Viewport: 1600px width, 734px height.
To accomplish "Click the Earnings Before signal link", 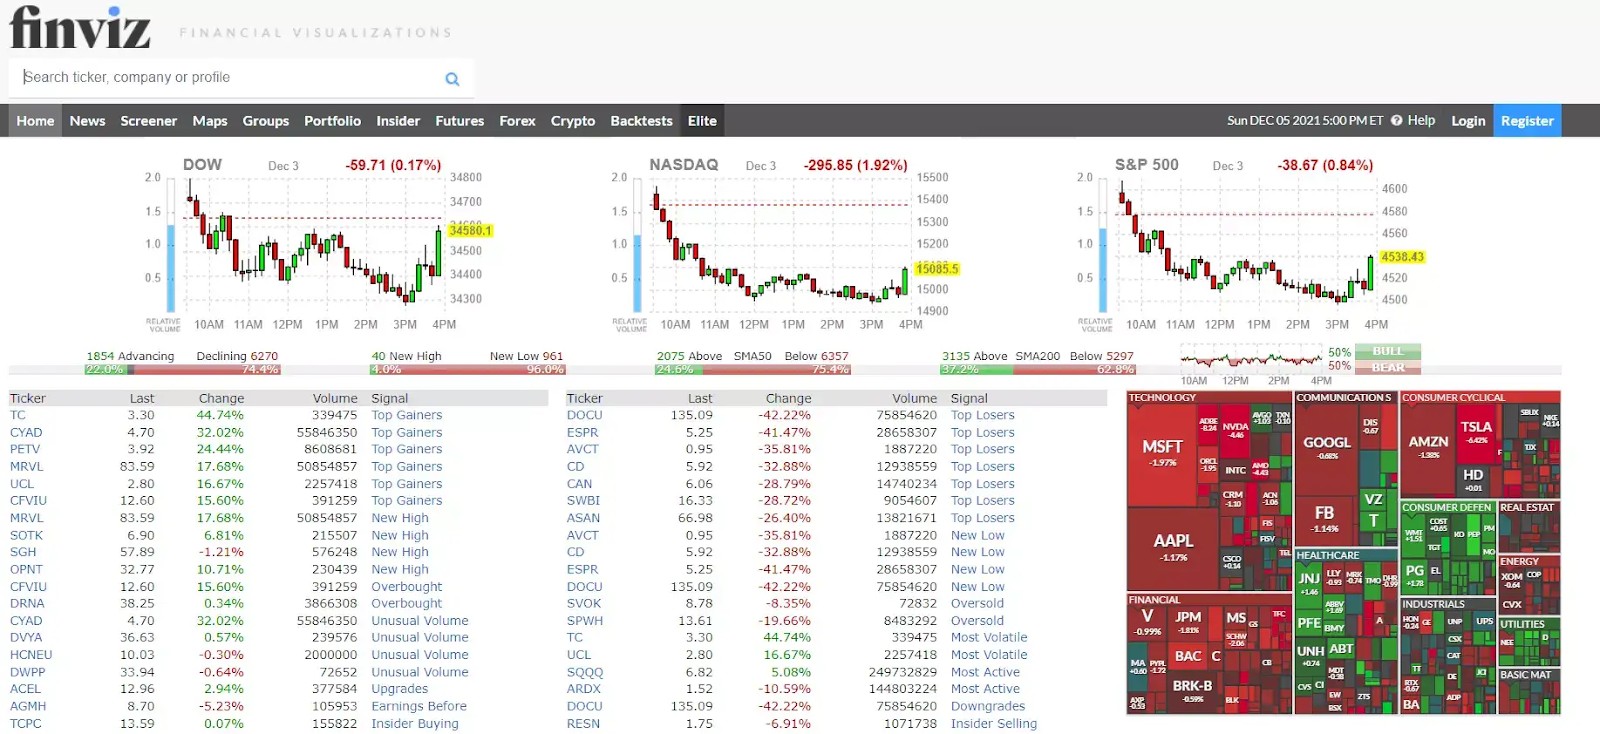I will [419, 706].
